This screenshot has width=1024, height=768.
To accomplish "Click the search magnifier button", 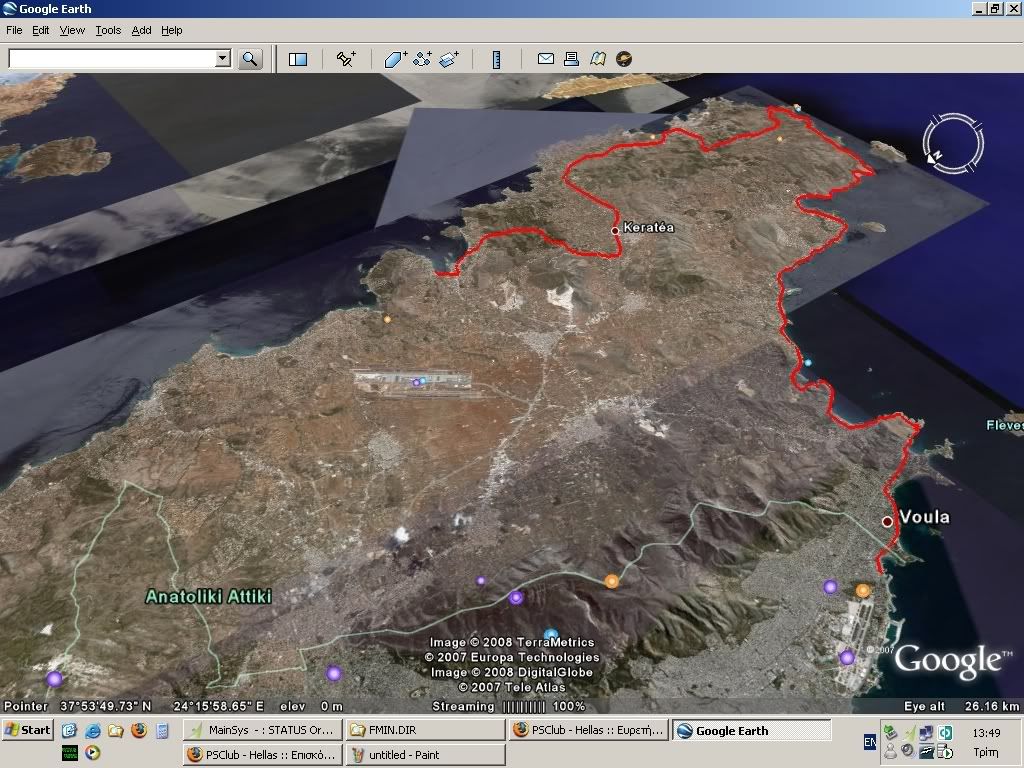I will pyautogui.click(x=249, y=59).
